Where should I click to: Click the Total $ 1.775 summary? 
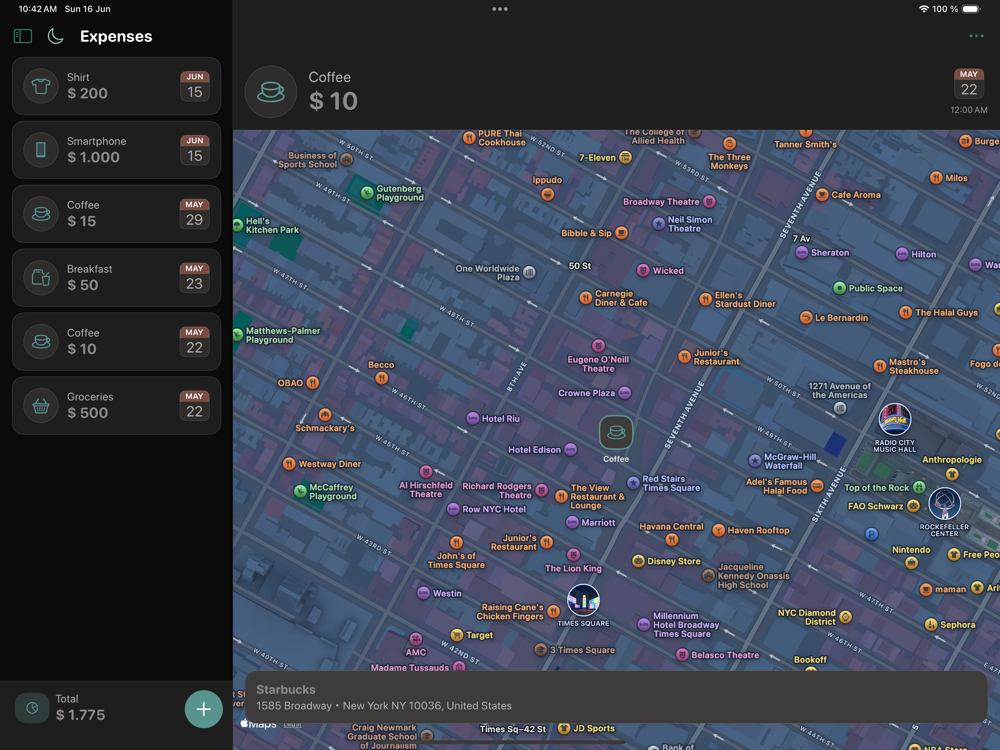point(80,708)
